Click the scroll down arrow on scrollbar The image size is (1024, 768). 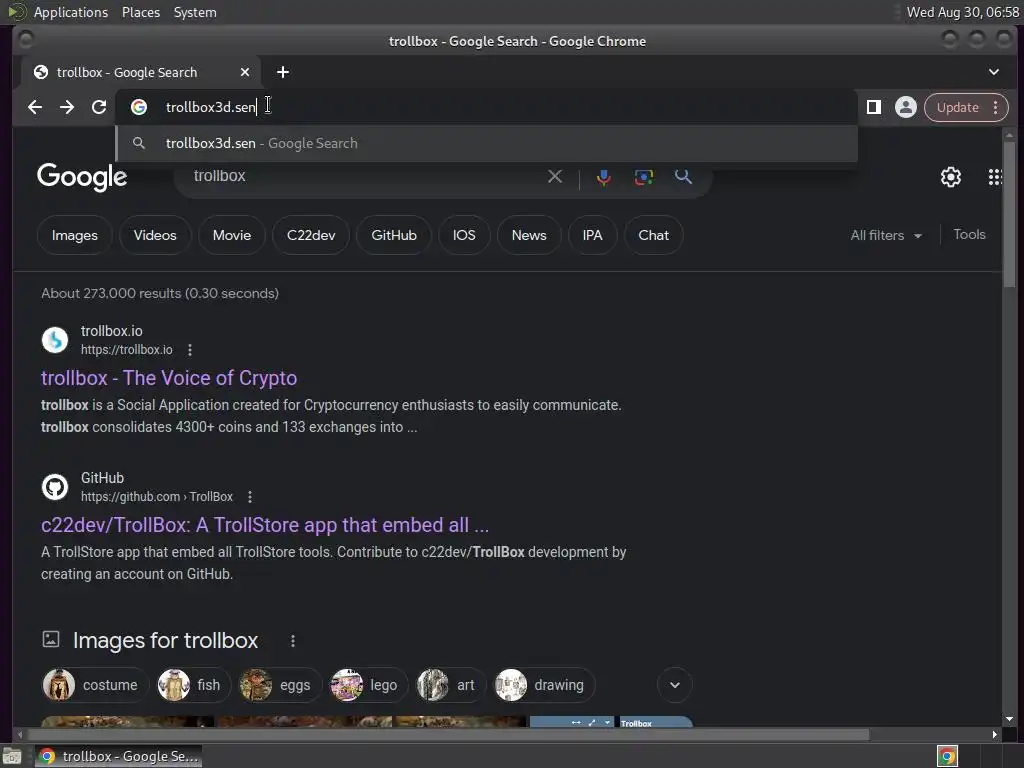[x=1010, y=719]
